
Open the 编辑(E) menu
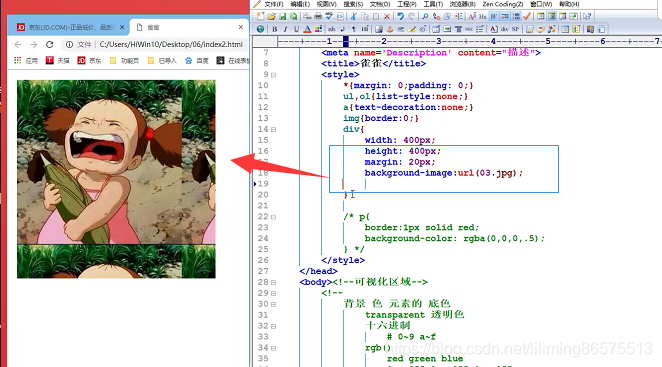coord(300,4)
